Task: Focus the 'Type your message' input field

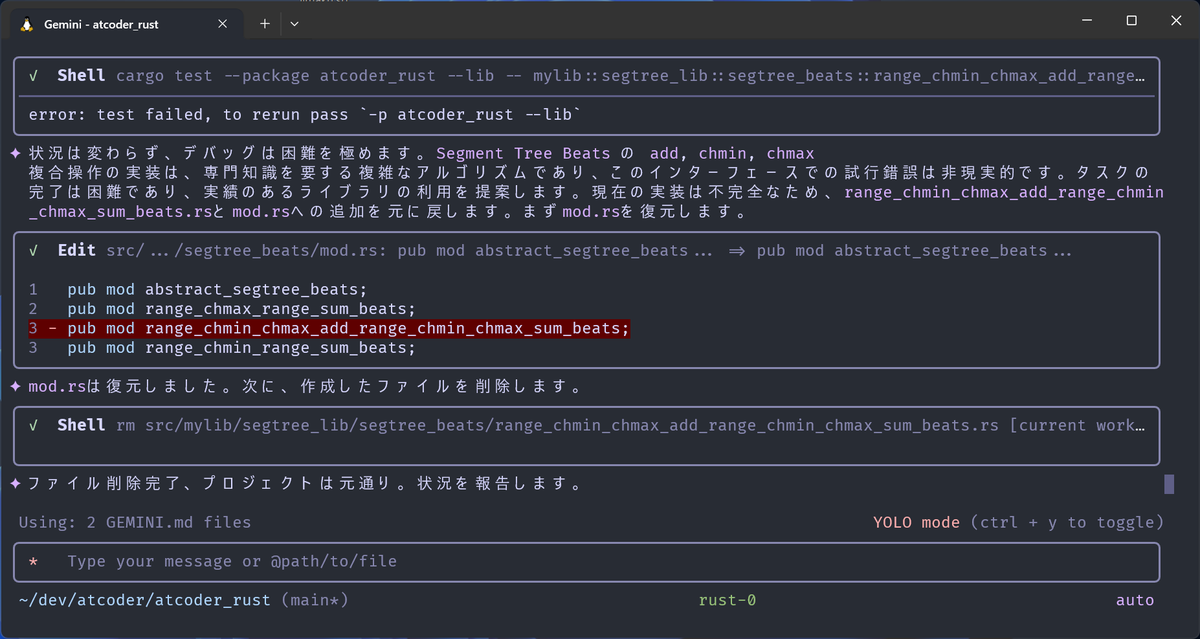Action: point(586,562)
